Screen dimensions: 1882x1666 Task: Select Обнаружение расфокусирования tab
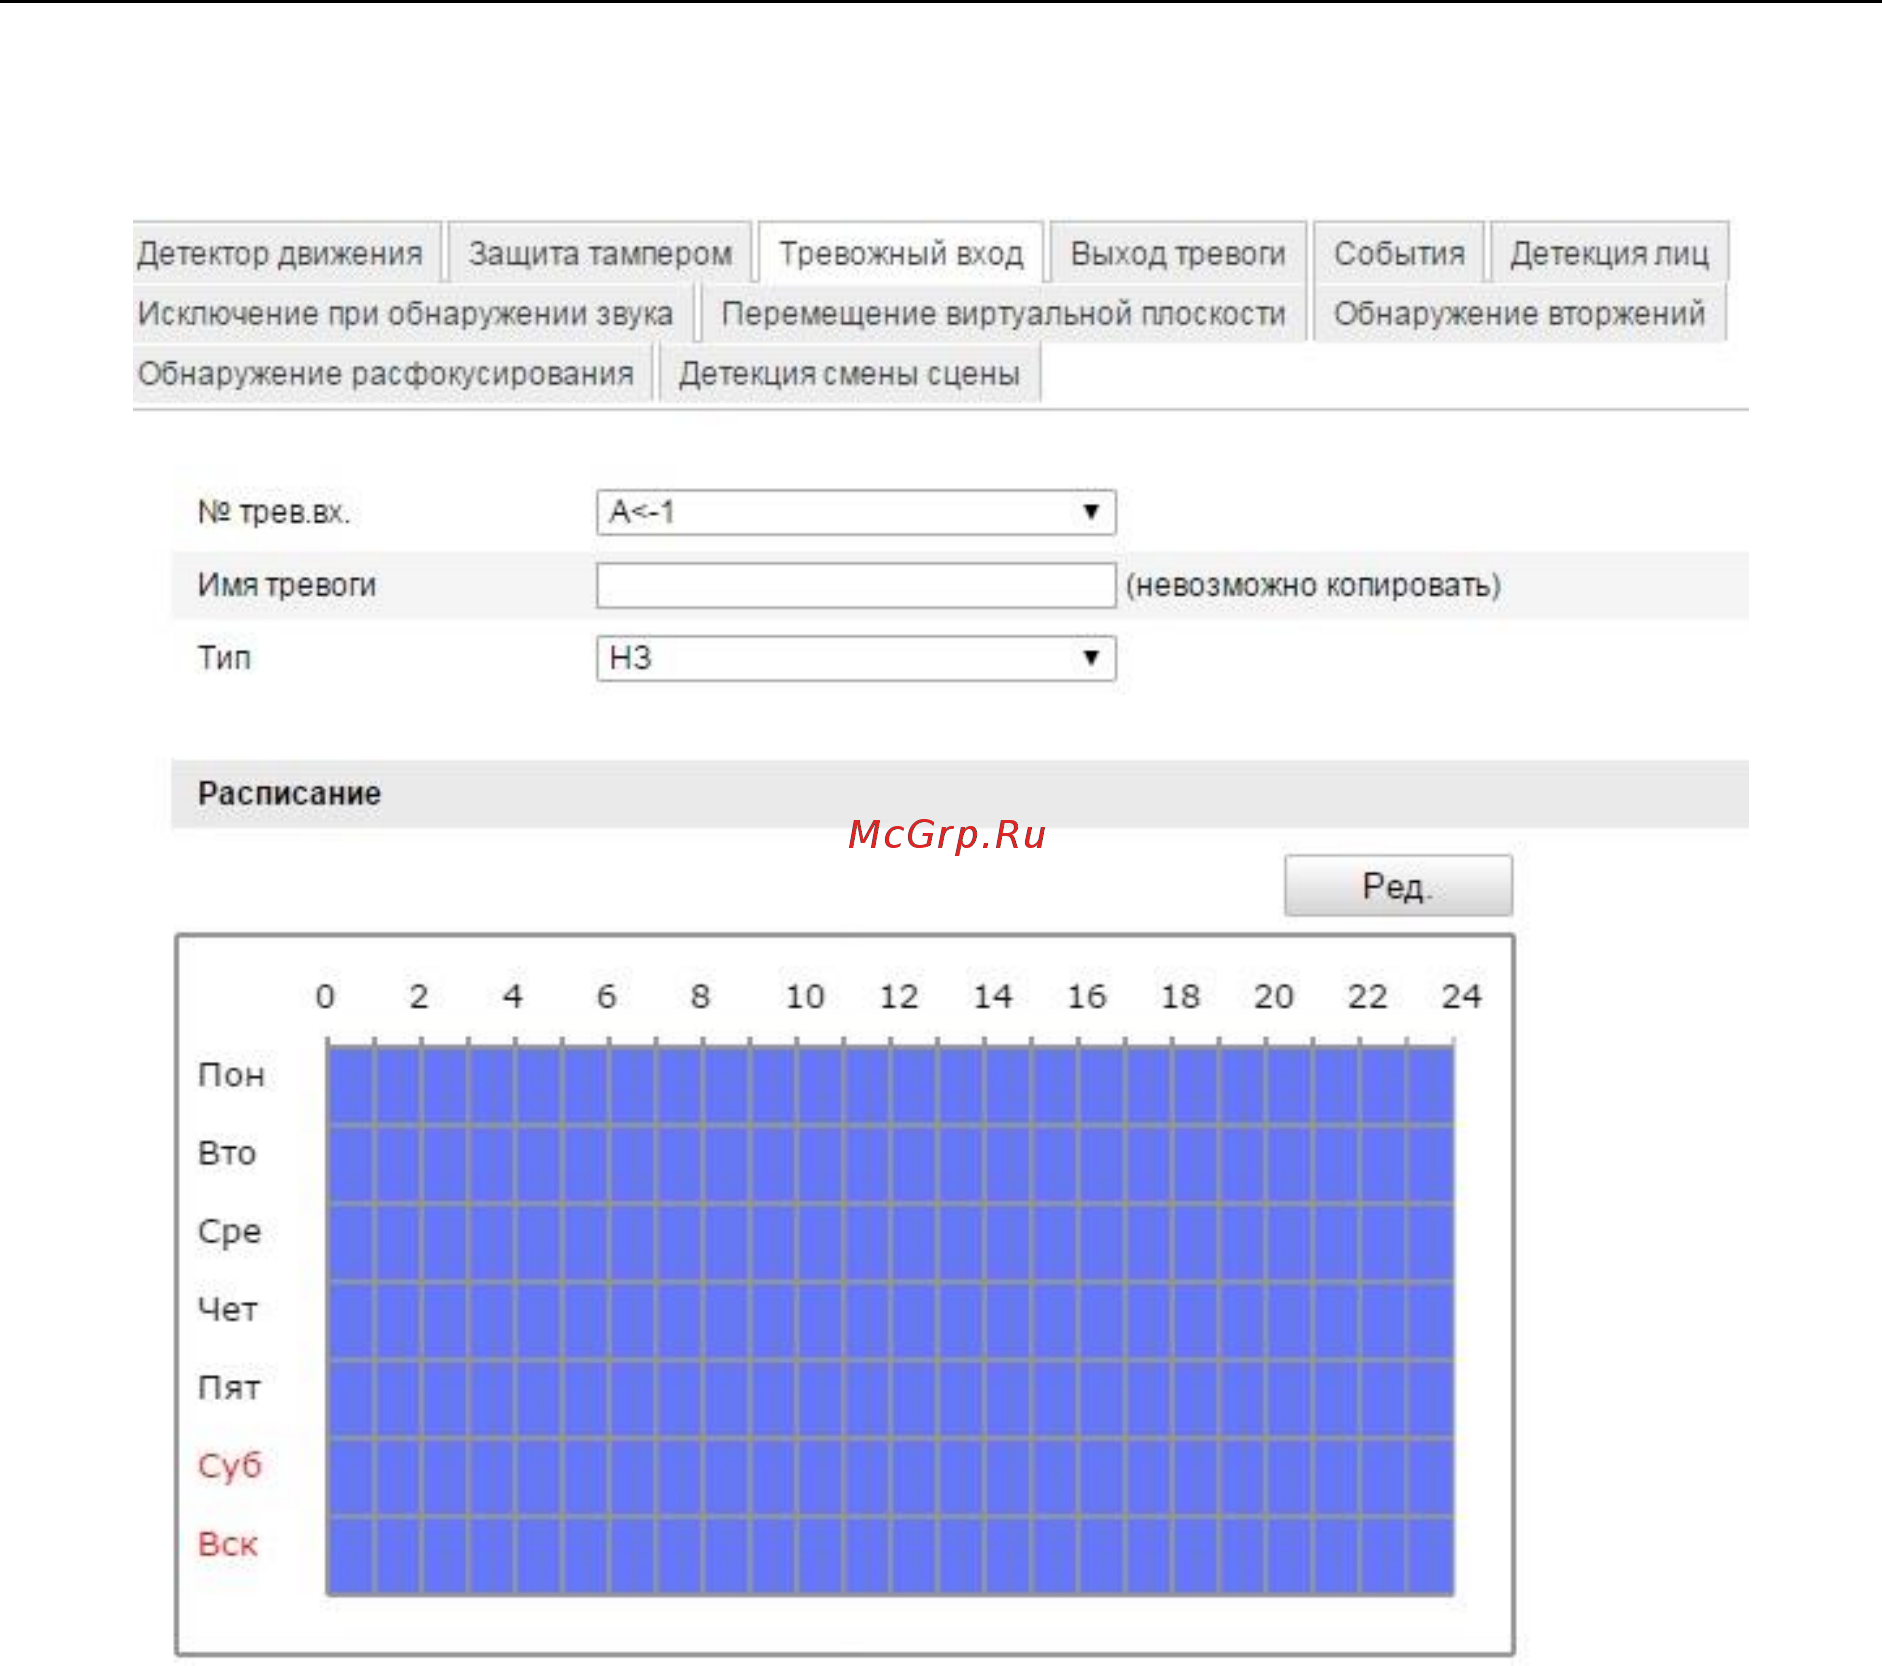[392, 373]
